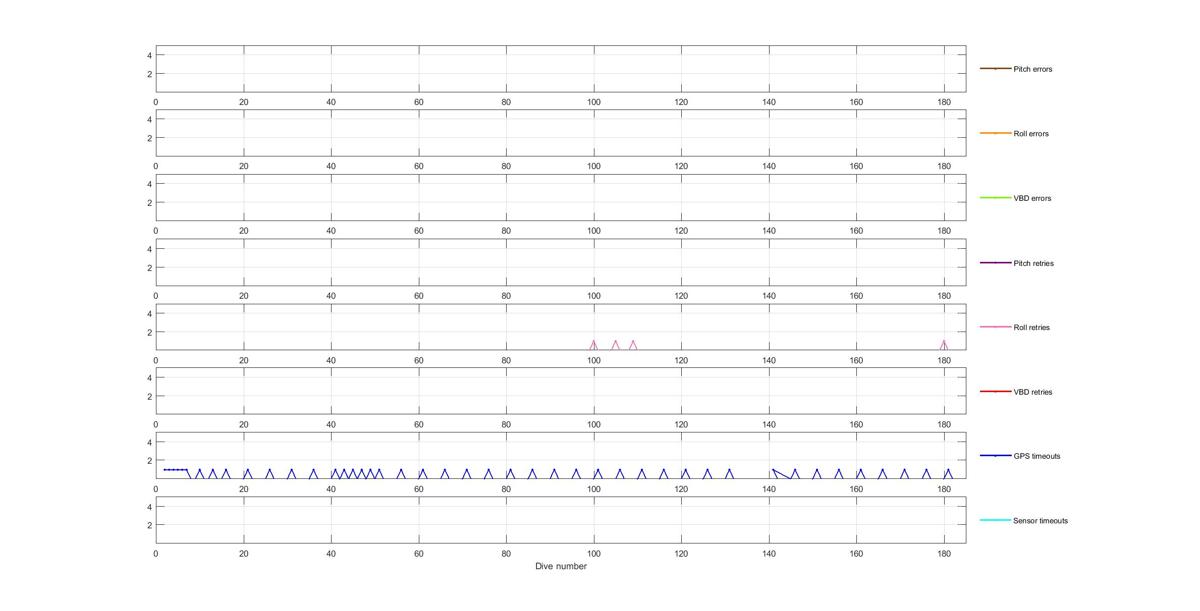This screenshot has width=1200, height=611.
Task: Click the GPS timeouts spike near dive 181
Action: [948, 474]
